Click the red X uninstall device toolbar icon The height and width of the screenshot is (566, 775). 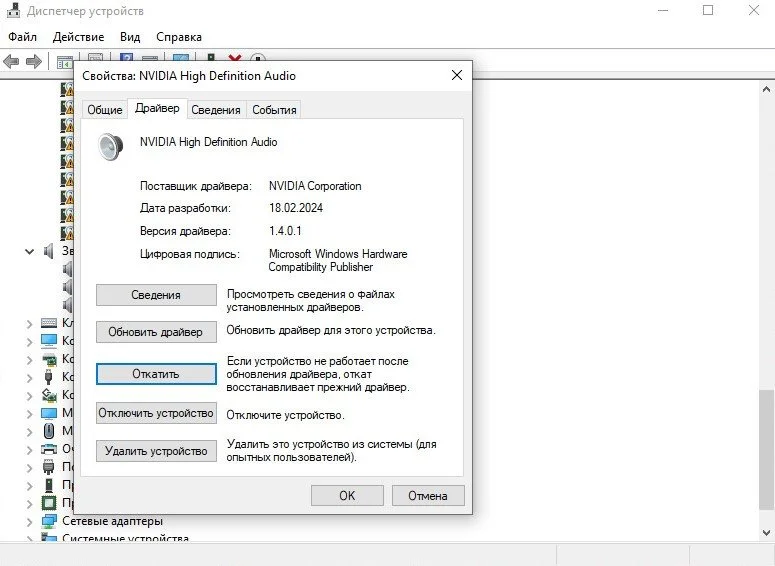click(235, 58)
